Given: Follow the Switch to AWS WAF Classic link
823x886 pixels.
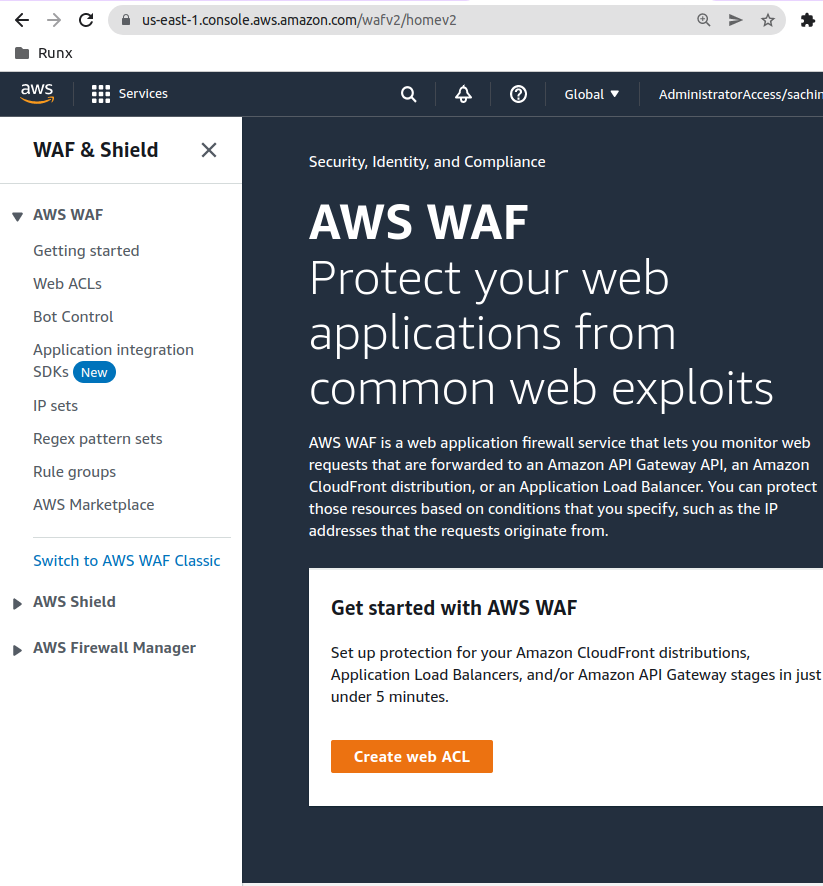Looking at the screenshot, I should (126, 561).
